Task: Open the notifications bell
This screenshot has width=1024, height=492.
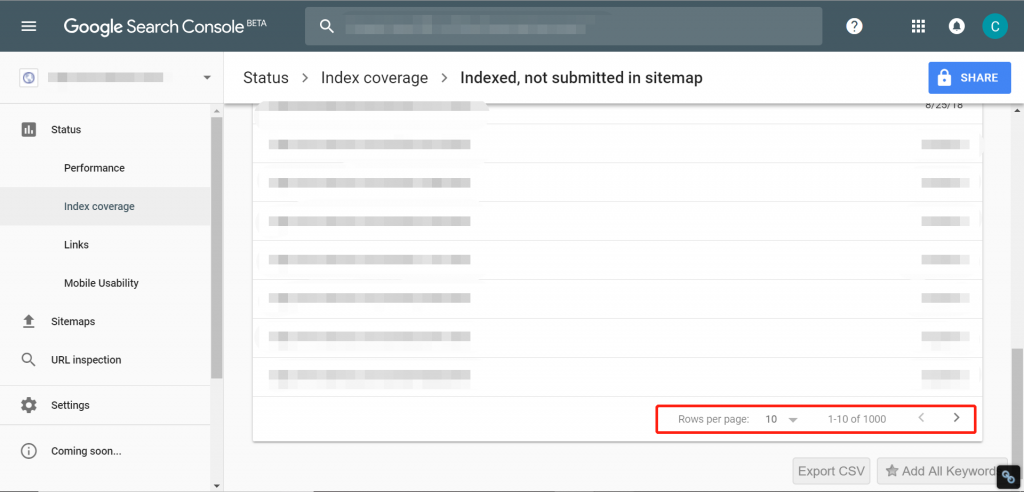Action: [957, 26]
